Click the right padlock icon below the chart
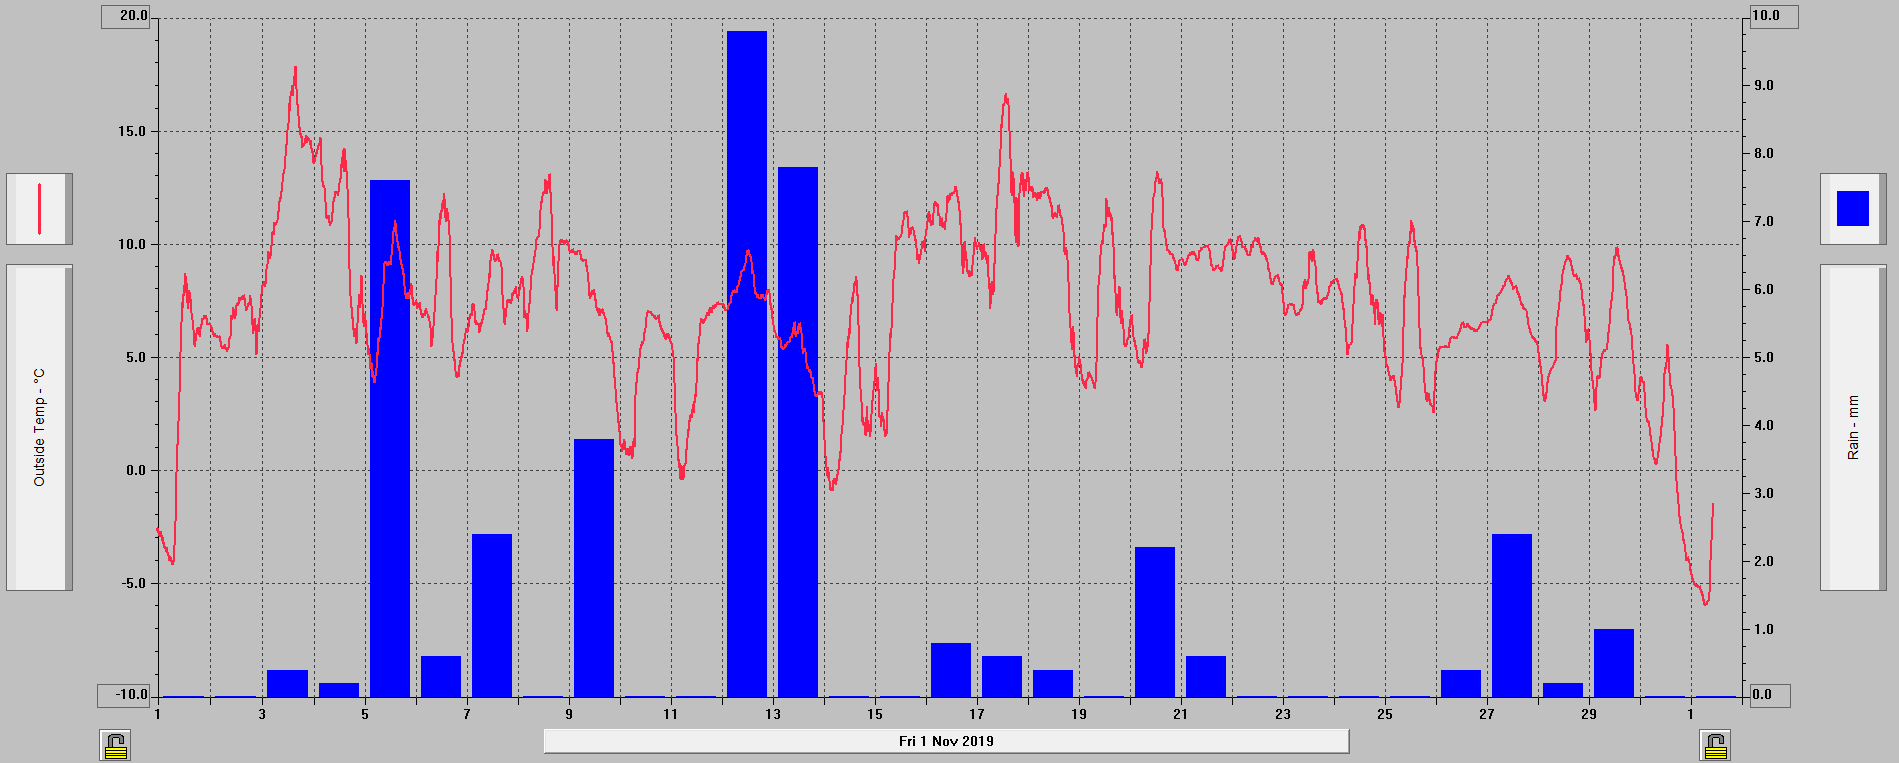This screenshot has height=763, width=1899. coord(1715,745)
